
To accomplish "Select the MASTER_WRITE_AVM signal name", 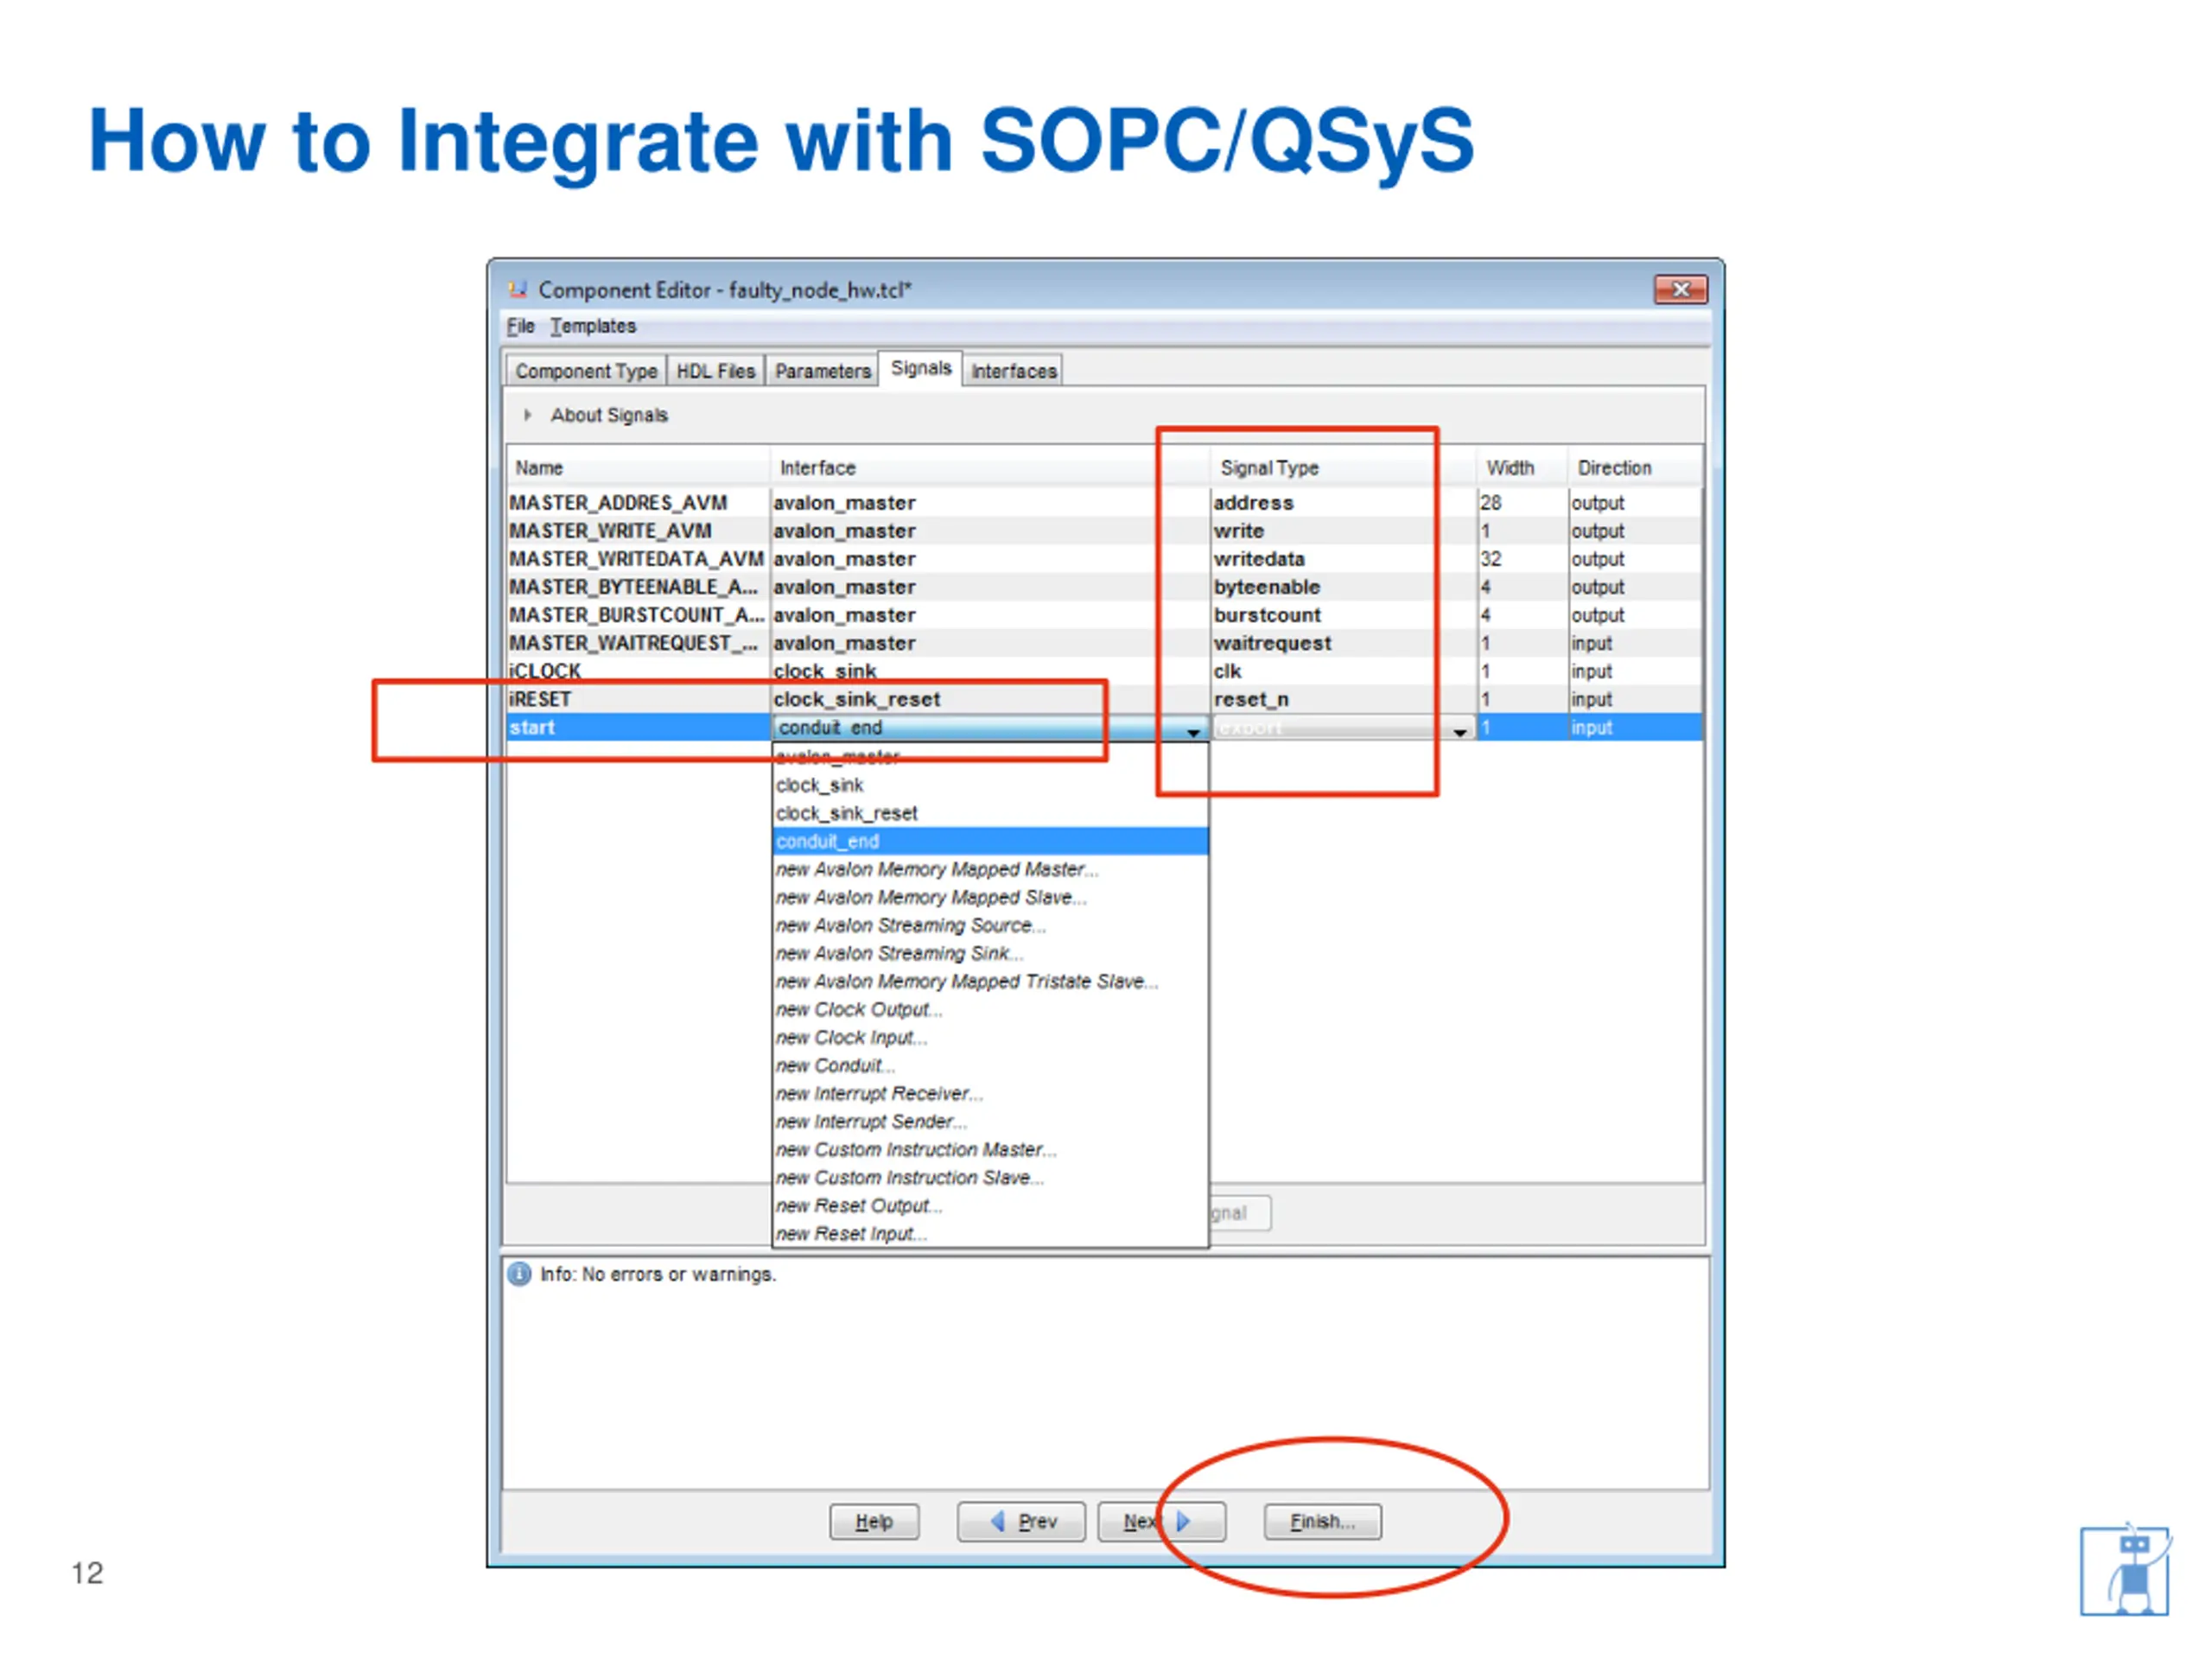I will (610, 531).
